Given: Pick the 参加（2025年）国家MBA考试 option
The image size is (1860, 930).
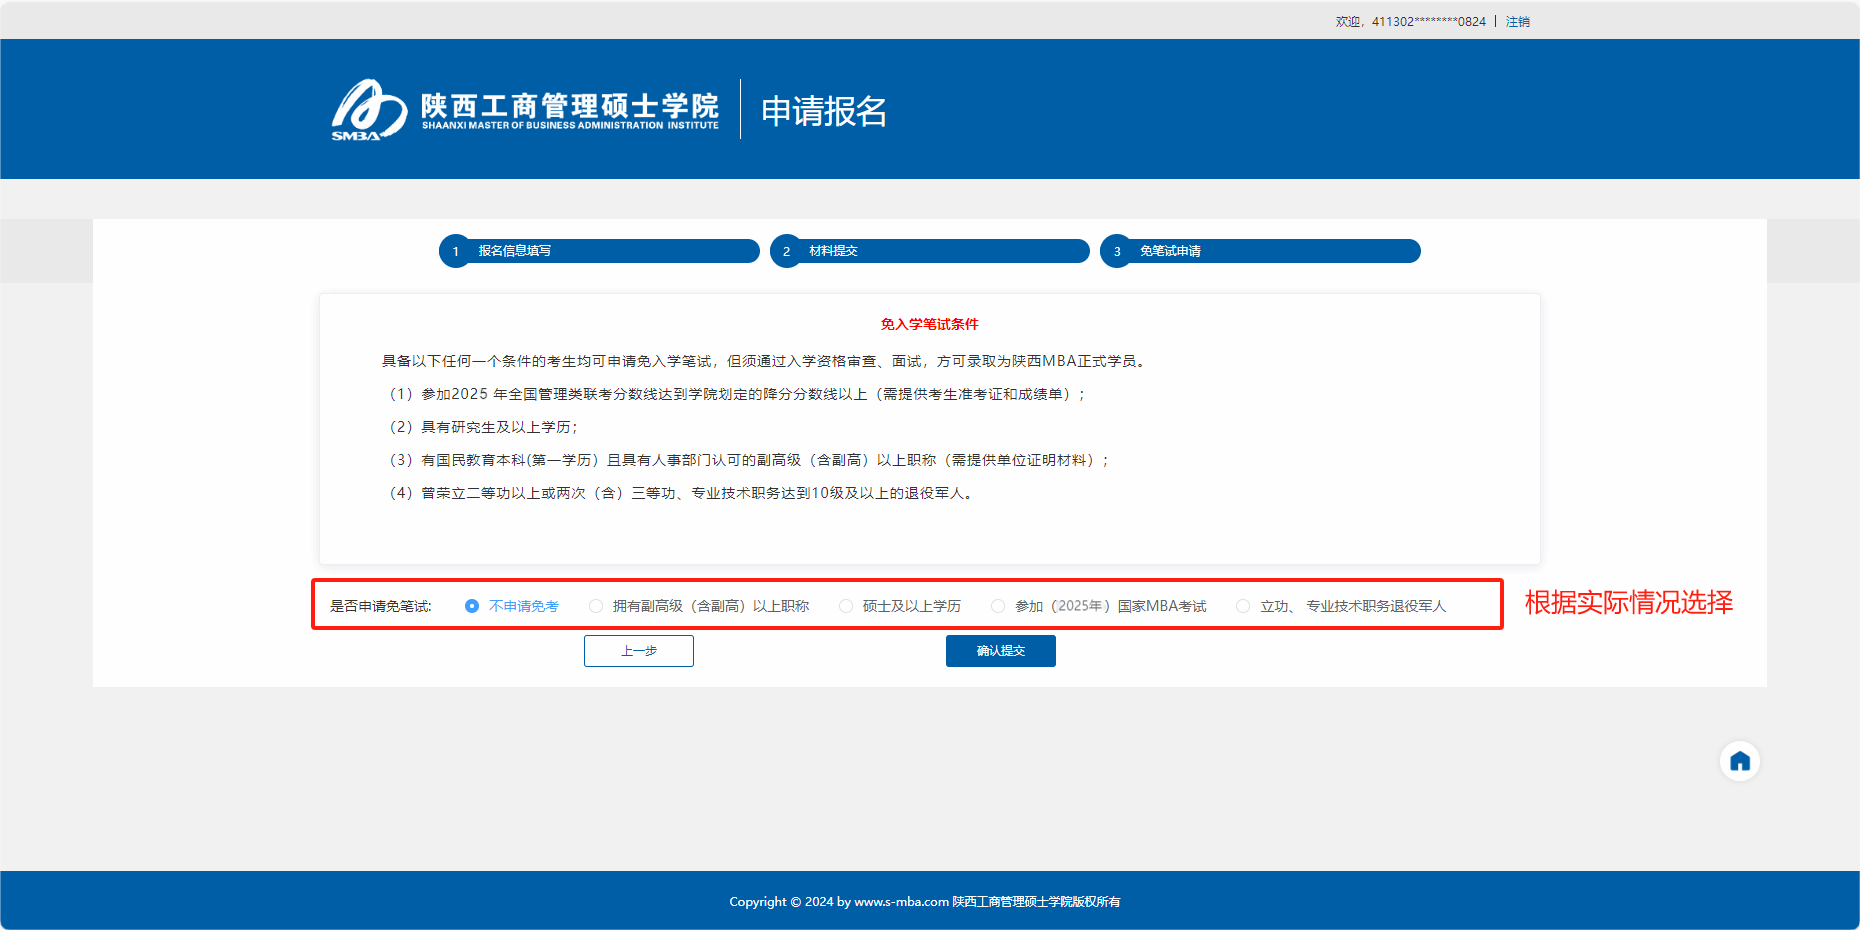Looking at the screenshot, I should pos(998,606).
